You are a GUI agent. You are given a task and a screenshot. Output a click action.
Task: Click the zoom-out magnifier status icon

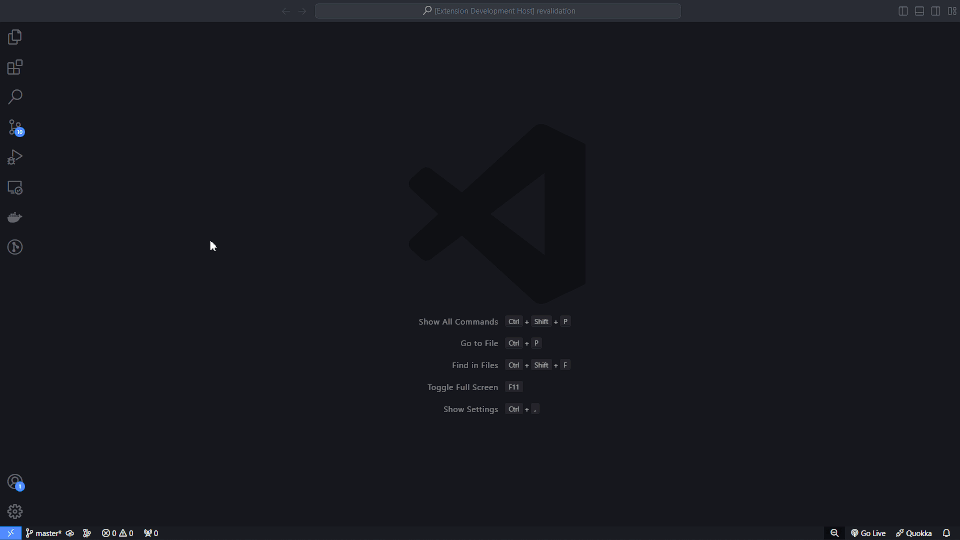tap(834, 533)
